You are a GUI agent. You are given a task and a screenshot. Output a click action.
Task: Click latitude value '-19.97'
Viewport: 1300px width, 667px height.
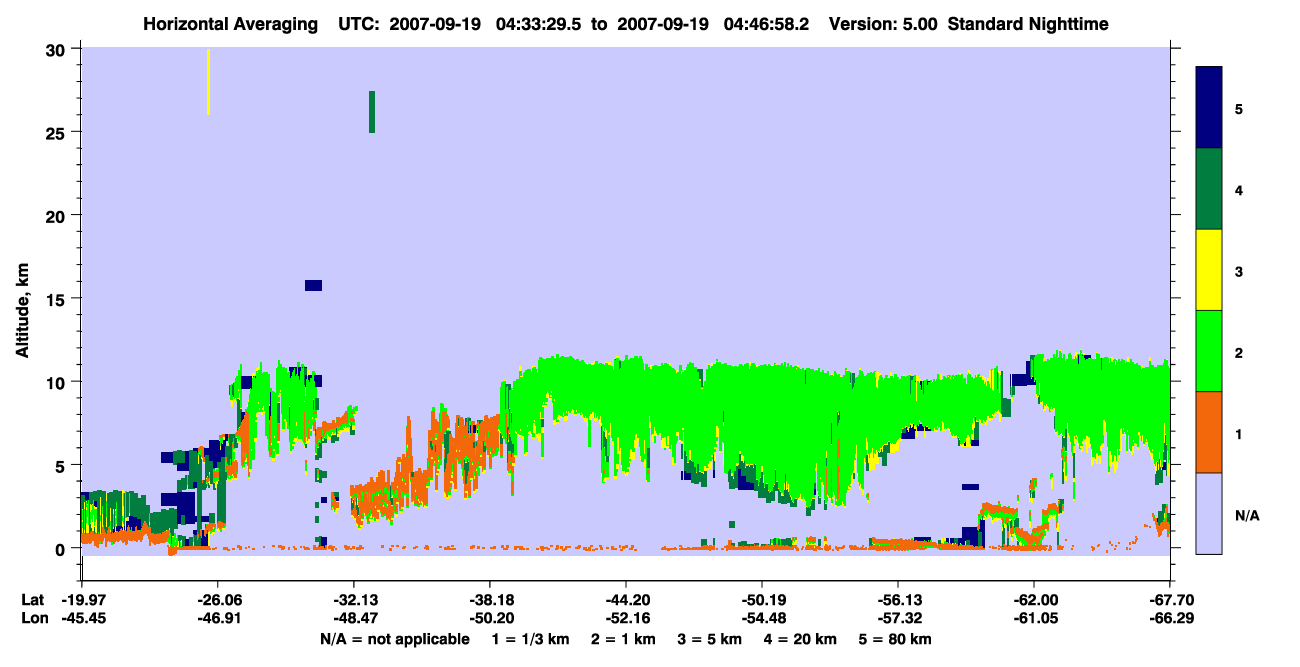click(82, 600)
